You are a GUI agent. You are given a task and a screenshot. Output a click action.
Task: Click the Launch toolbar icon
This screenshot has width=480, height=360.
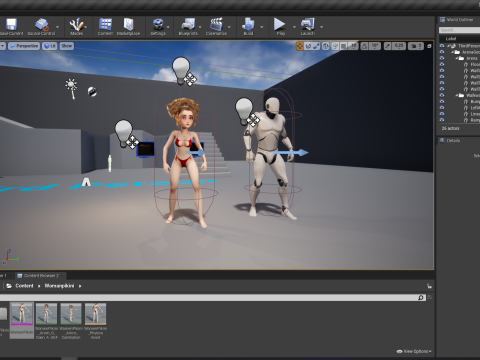point(307,25)
